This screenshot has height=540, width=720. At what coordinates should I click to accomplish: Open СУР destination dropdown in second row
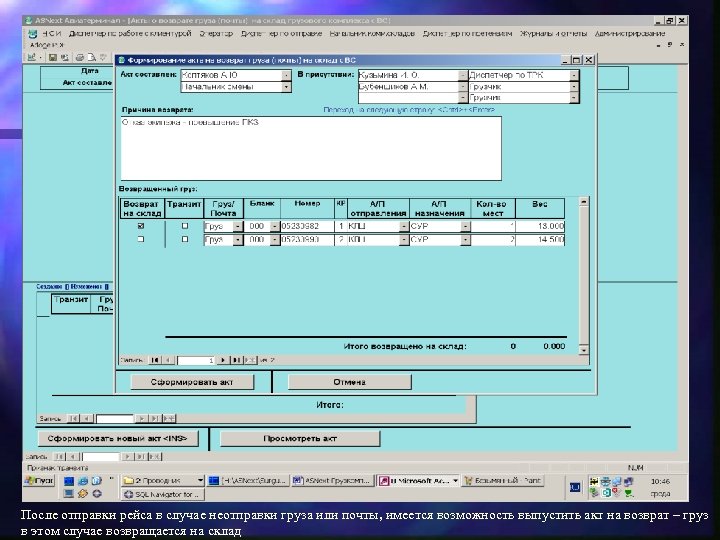[465, 240]
